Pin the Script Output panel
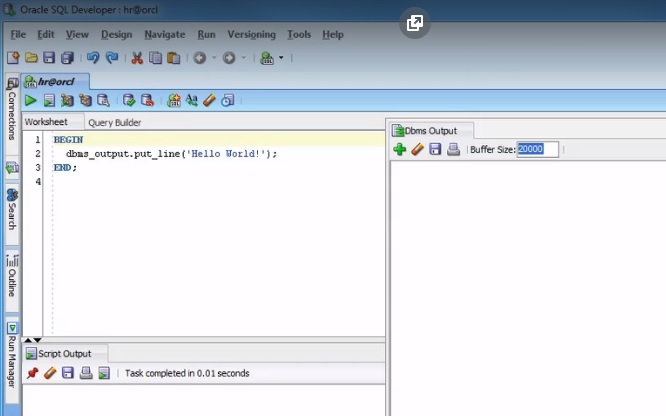This screenshot has height=416, width=666. tap(32, 373)
